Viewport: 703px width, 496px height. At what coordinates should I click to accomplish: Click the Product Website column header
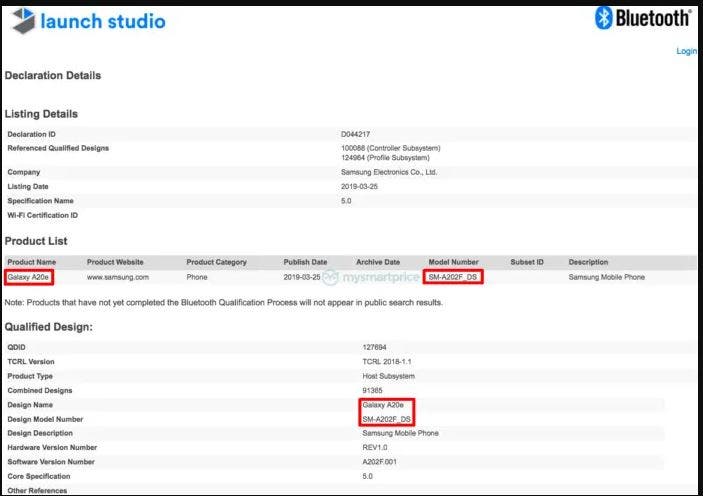click(x=115, y=262)
